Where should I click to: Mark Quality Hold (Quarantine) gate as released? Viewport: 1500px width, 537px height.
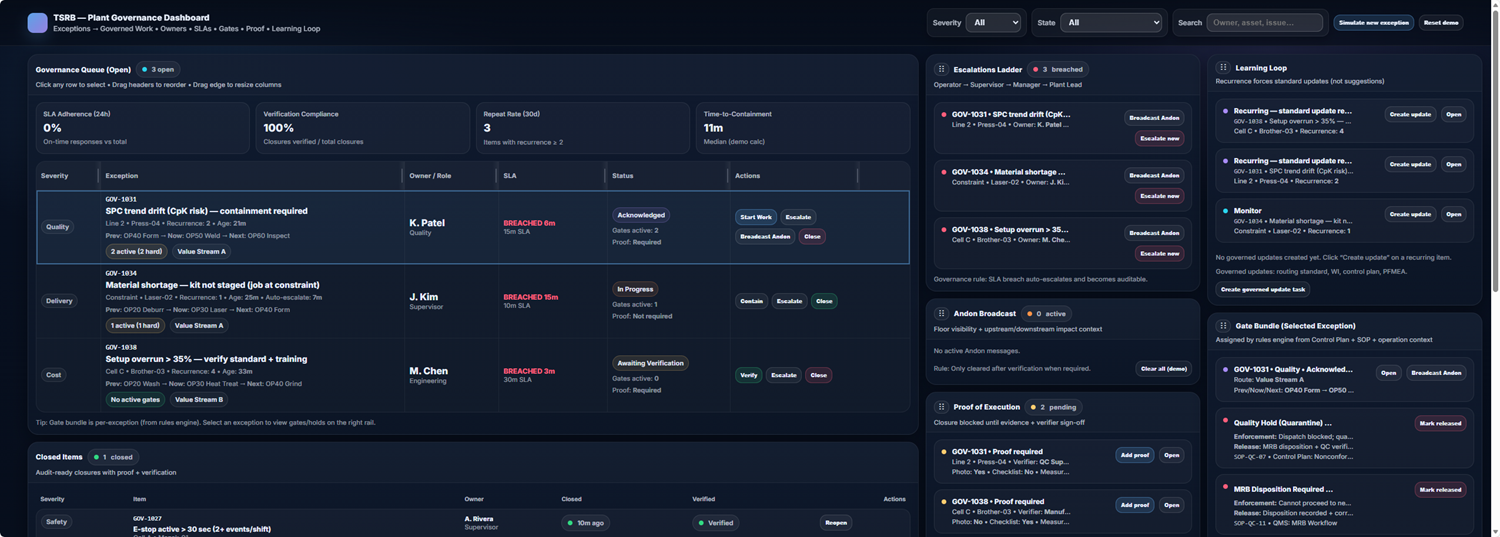(x=1441, y=423)
